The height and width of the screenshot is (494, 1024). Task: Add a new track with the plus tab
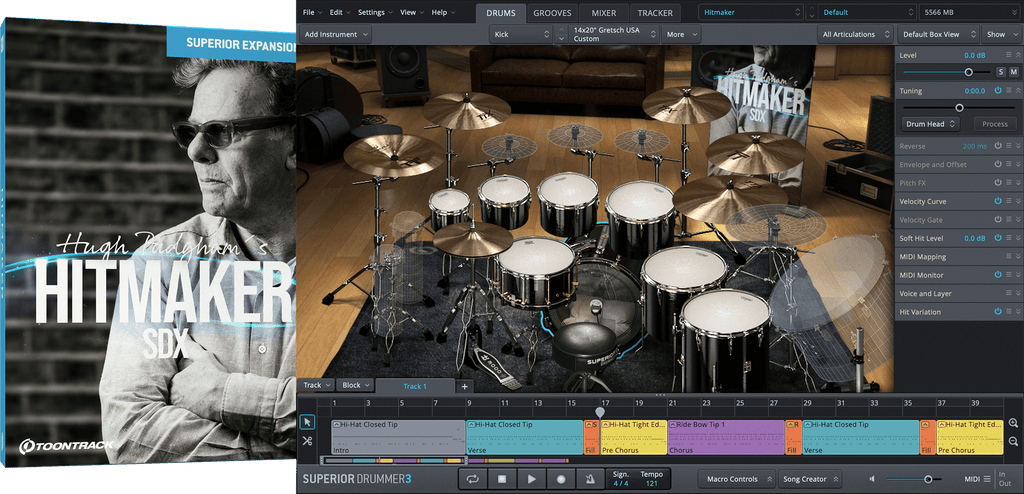[x=465, y=386]
